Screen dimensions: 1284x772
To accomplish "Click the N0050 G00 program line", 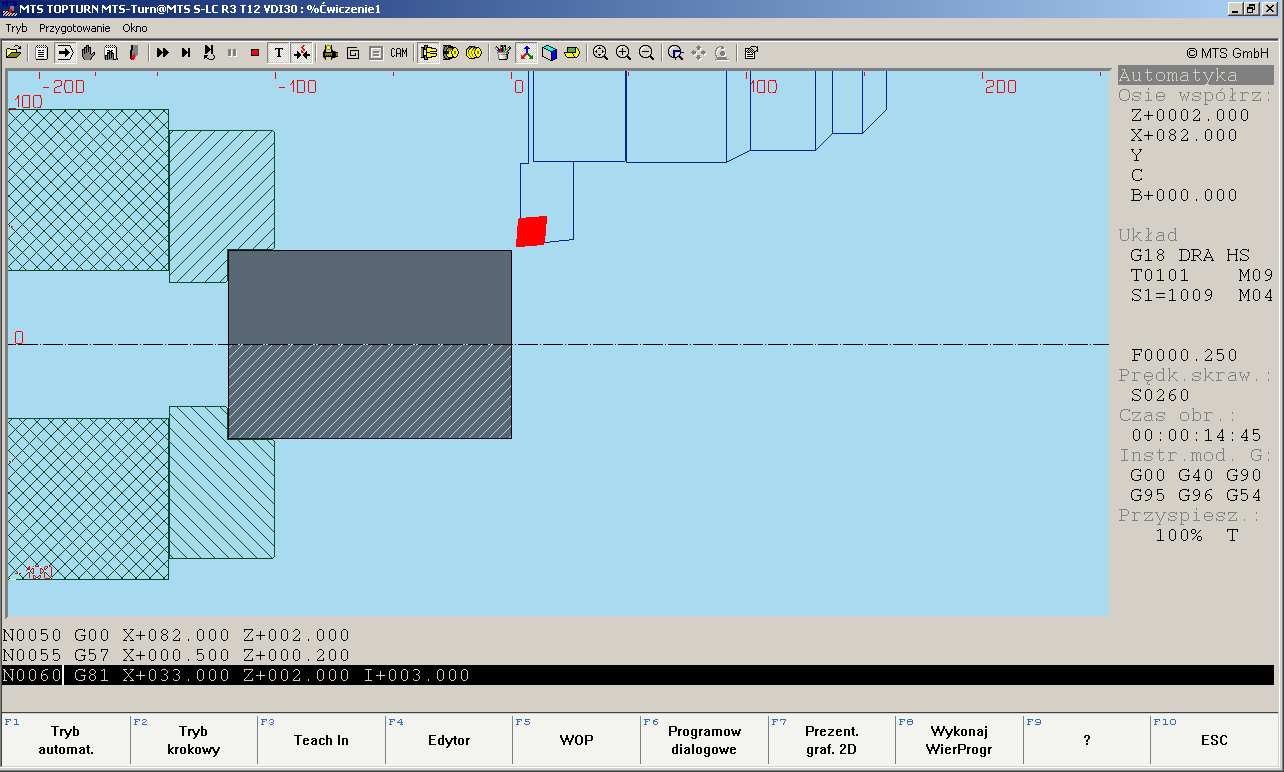I will [176, 635].
